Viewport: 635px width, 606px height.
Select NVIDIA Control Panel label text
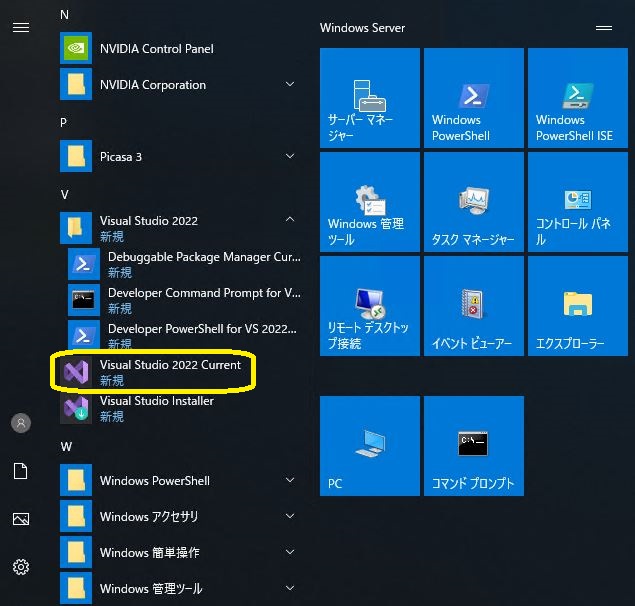pos(157,49)
